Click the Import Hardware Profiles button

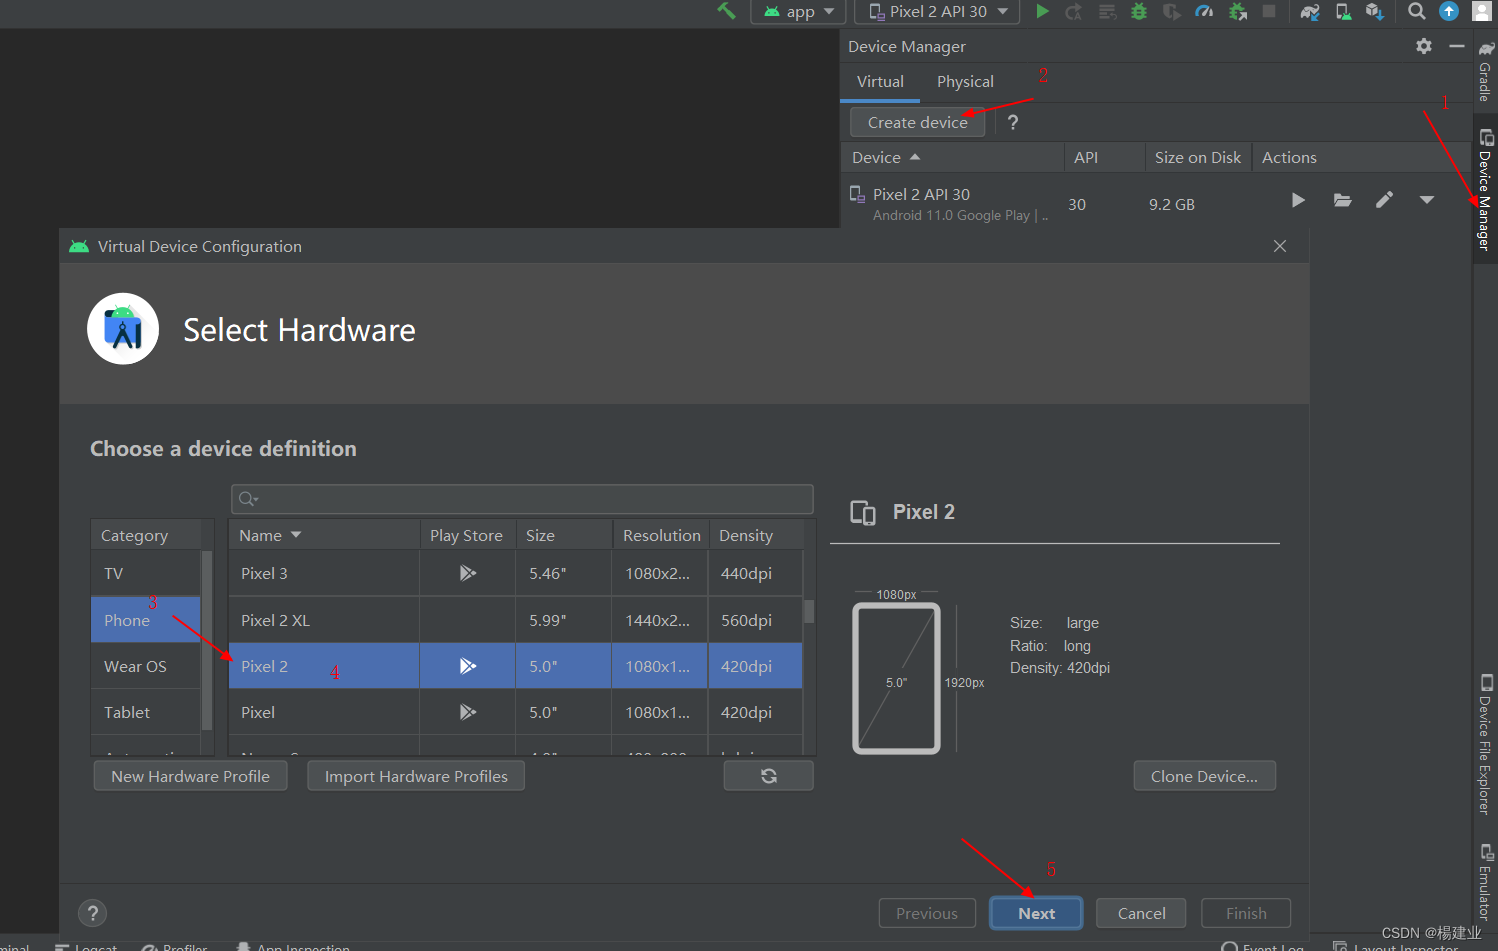[416, 776]
